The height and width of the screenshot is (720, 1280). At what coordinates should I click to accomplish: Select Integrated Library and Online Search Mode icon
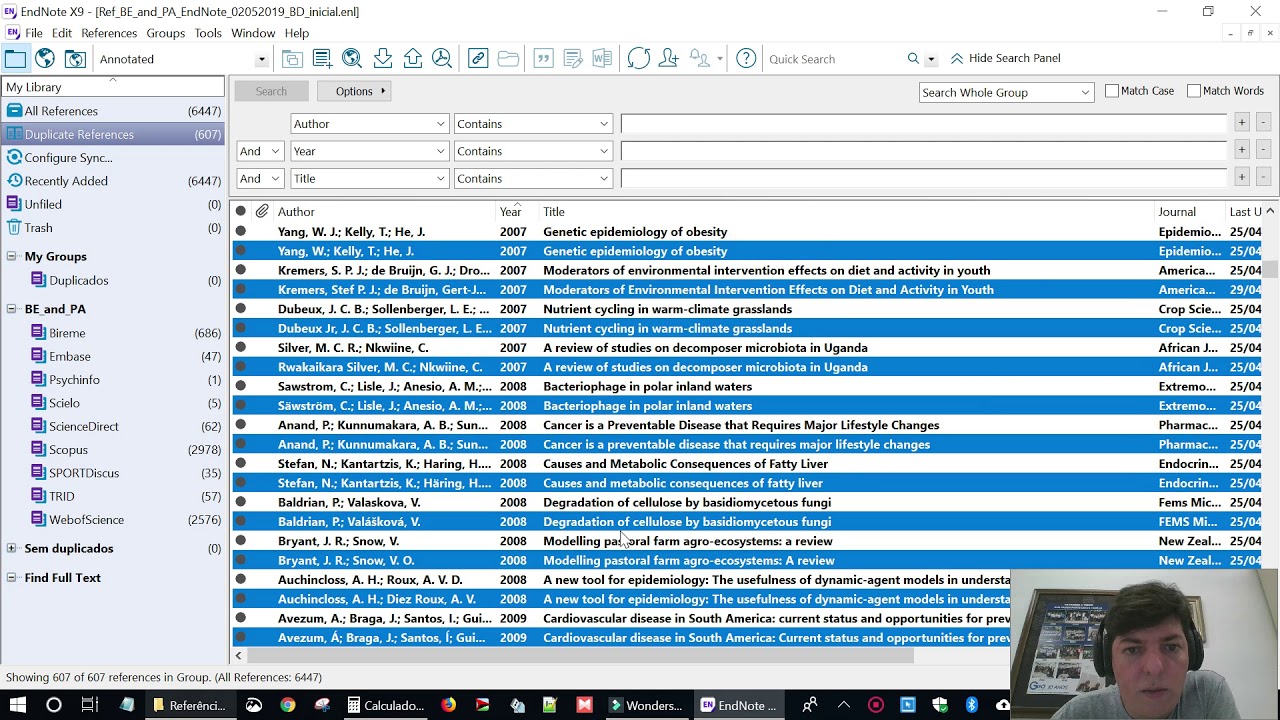click(75, 59)
